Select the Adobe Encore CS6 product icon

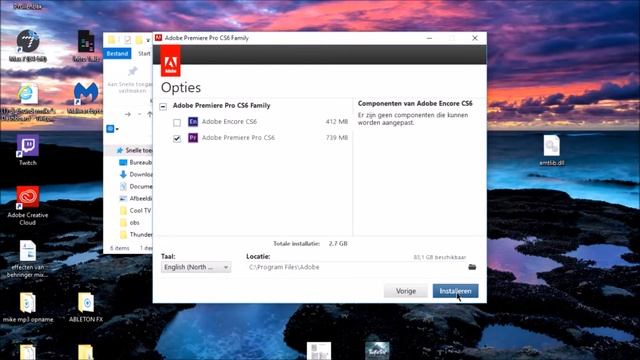pos(193,122)
